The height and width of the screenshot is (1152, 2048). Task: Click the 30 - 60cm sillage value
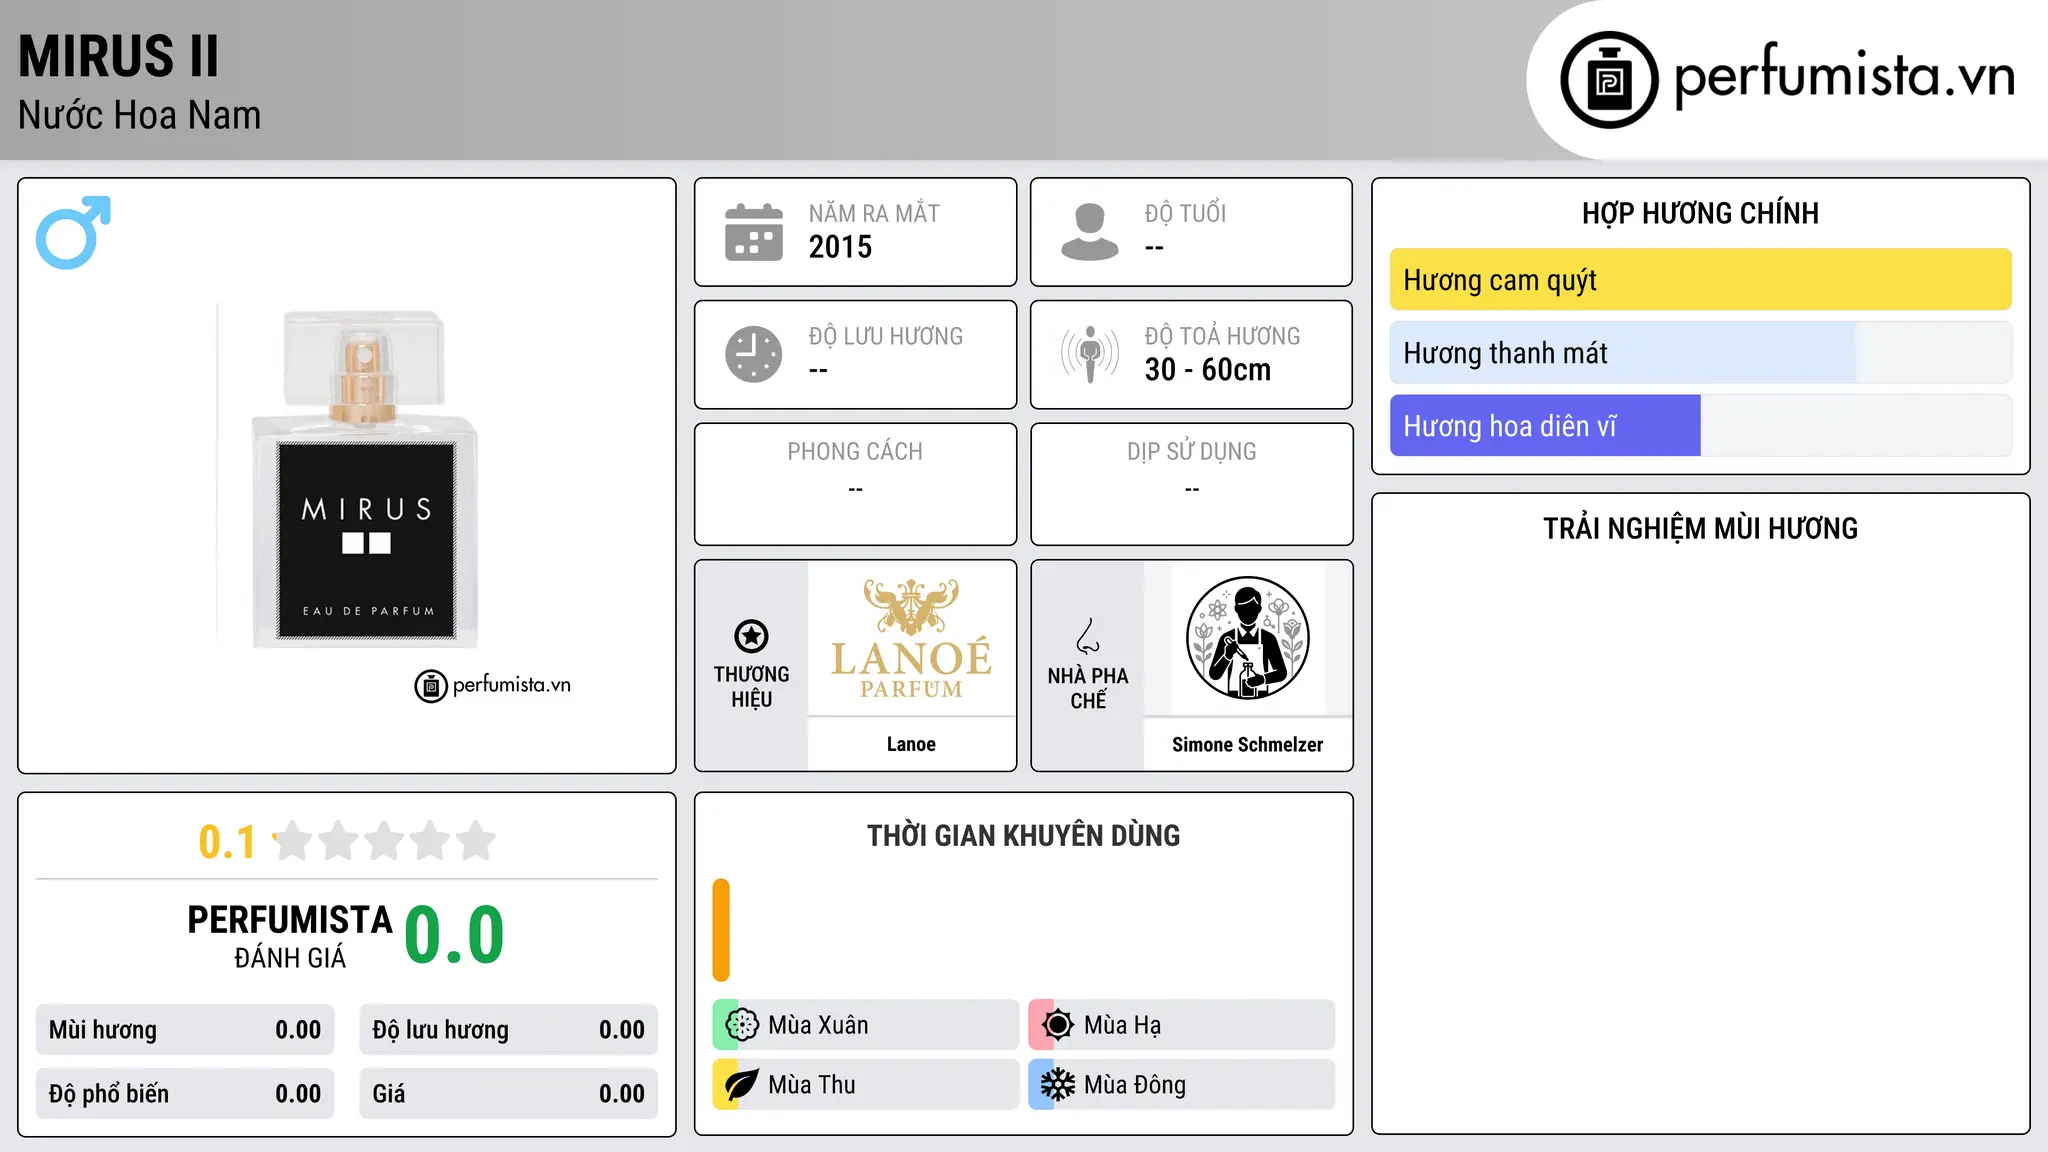(x=1208, y=370)
